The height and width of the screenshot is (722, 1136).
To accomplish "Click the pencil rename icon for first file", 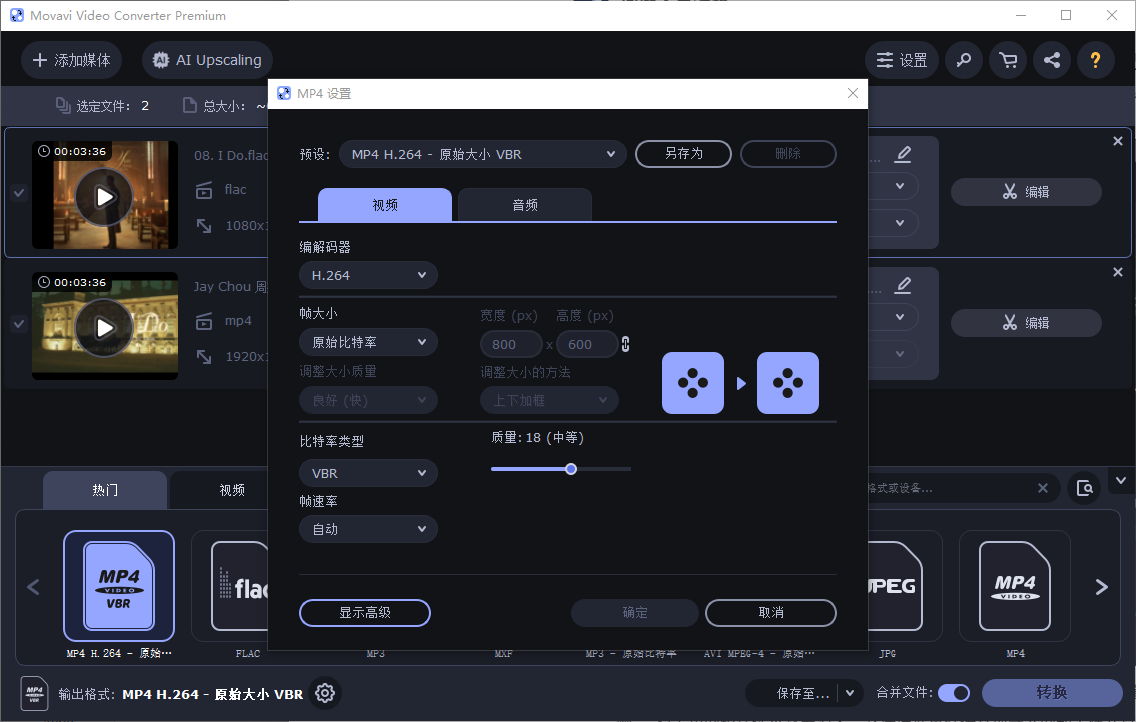I will point(903,154).
